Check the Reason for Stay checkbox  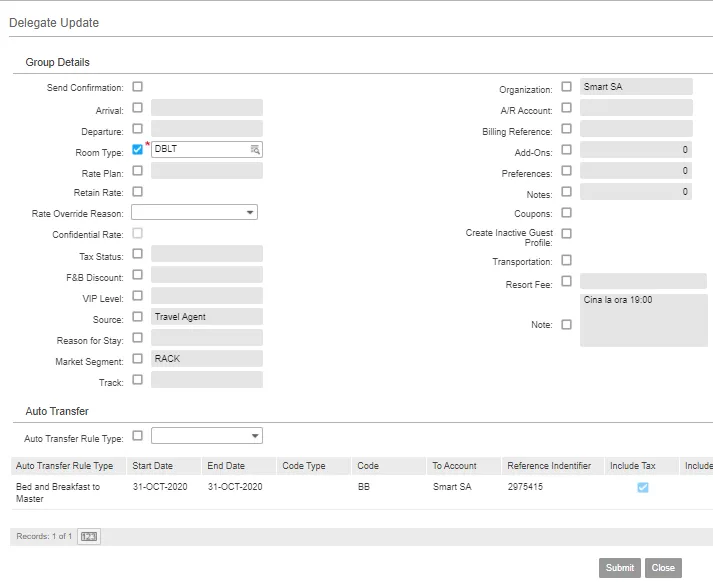pyautogui.click(x=137, y=337)
